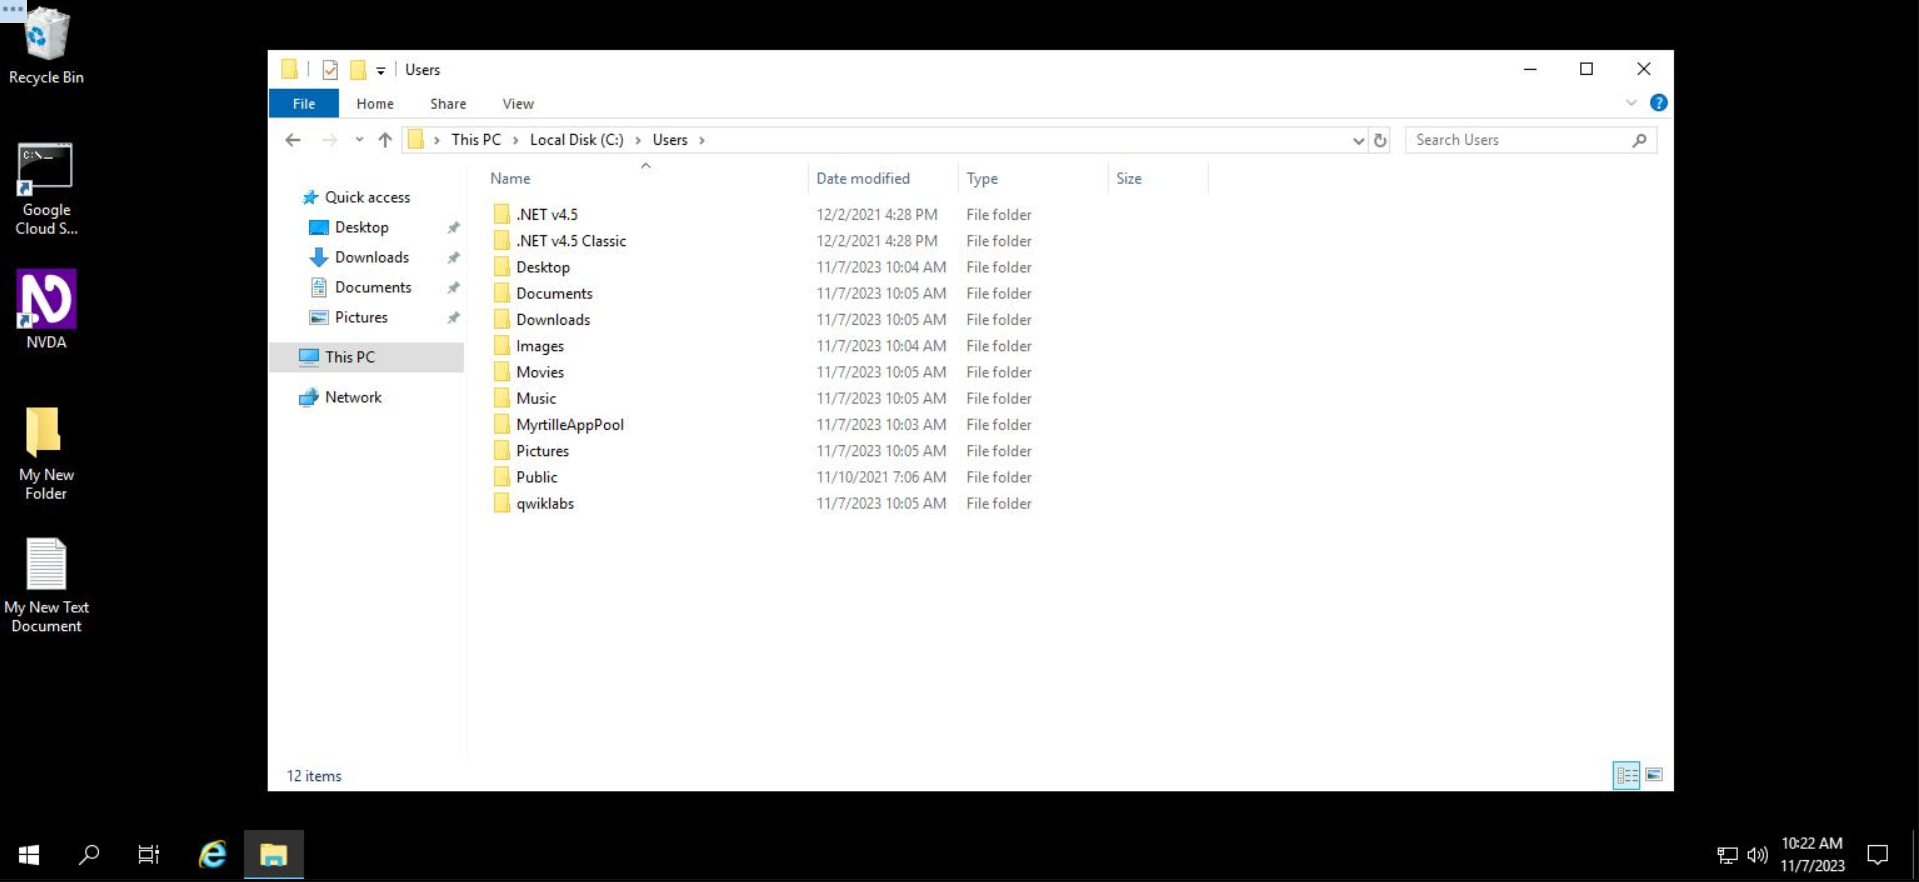Click Users breadcrumb in address bar
Screen dimensions: 1919x882
tap(670, 140)
